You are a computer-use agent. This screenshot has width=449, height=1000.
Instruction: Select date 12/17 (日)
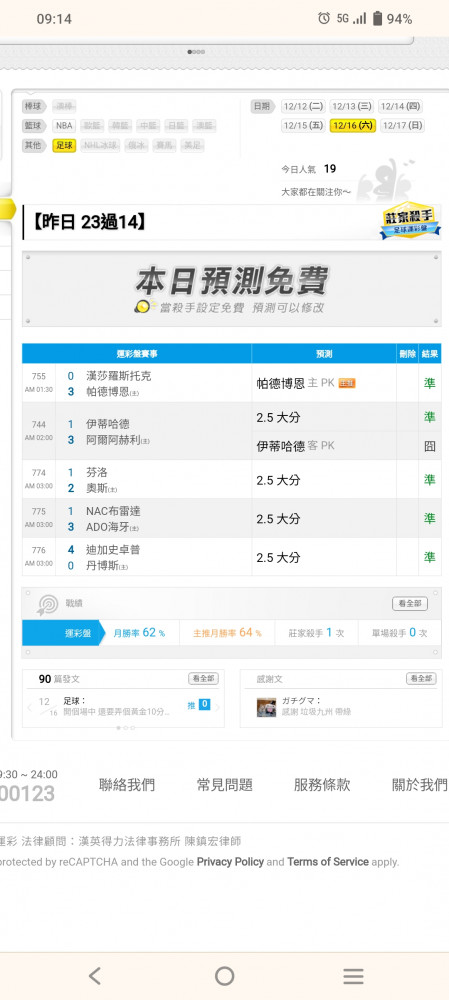tap(402, 126)
